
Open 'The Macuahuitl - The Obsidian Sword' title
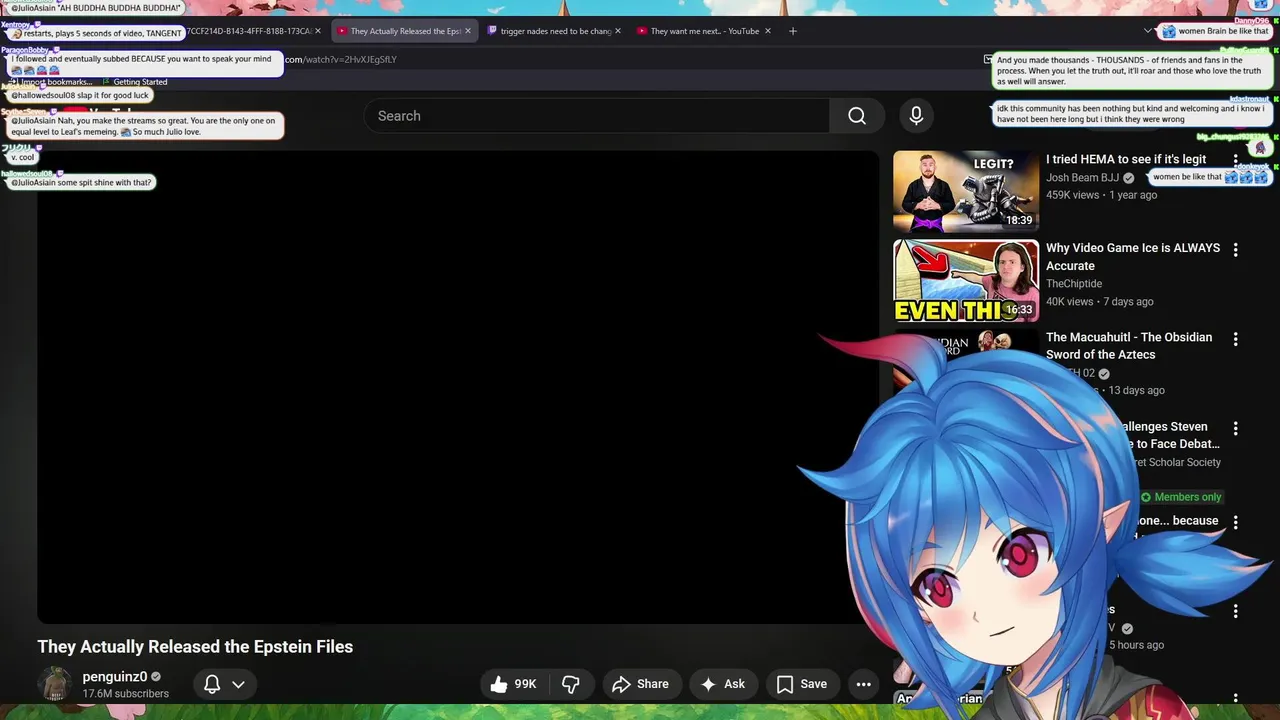coord(1129,346)
